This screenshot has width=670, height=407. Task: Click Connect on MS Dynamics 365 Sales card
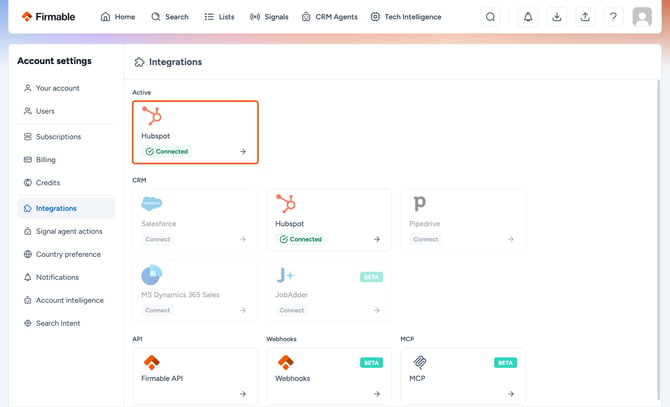click(x=158, y=310)
